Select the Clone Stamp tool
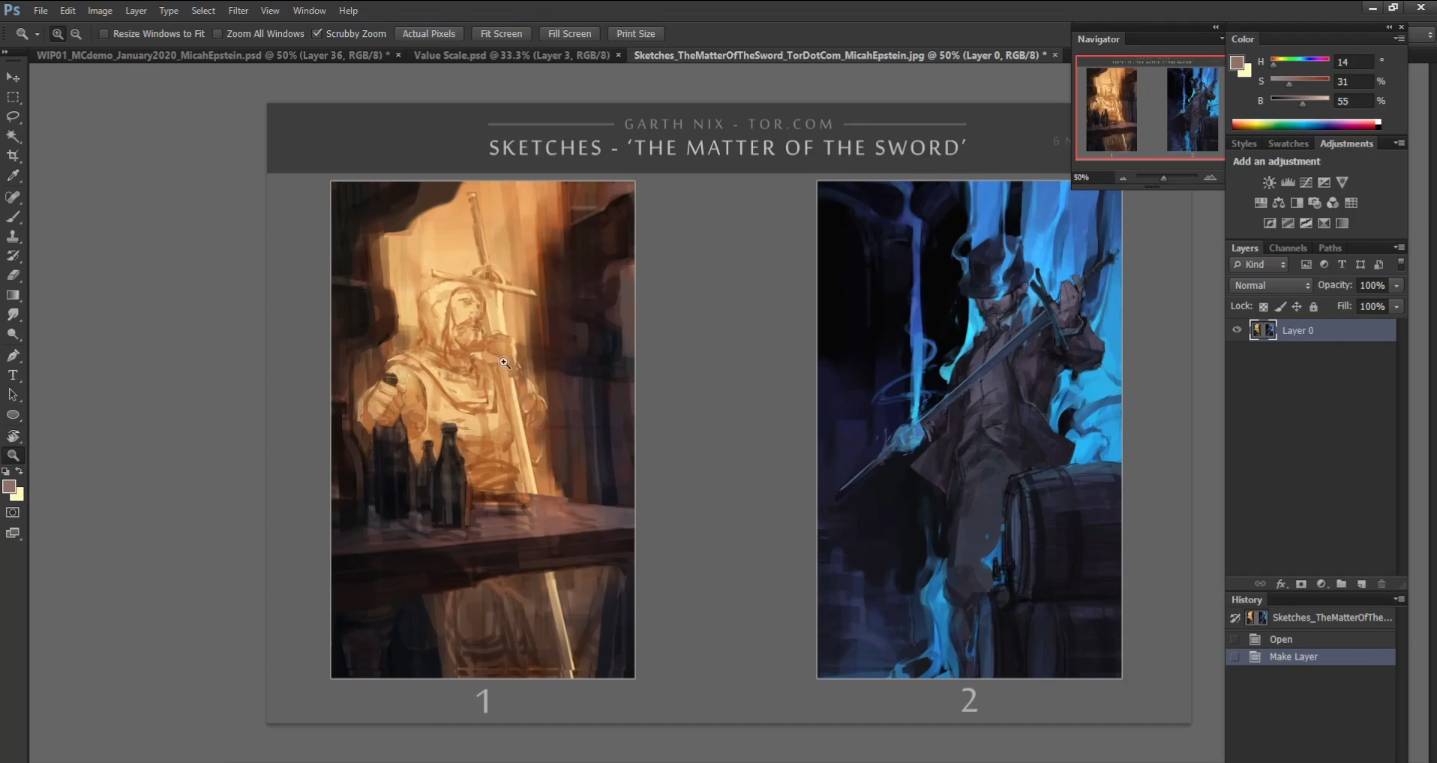Screen dimensions: 1437x763 (x=13, y=236)
